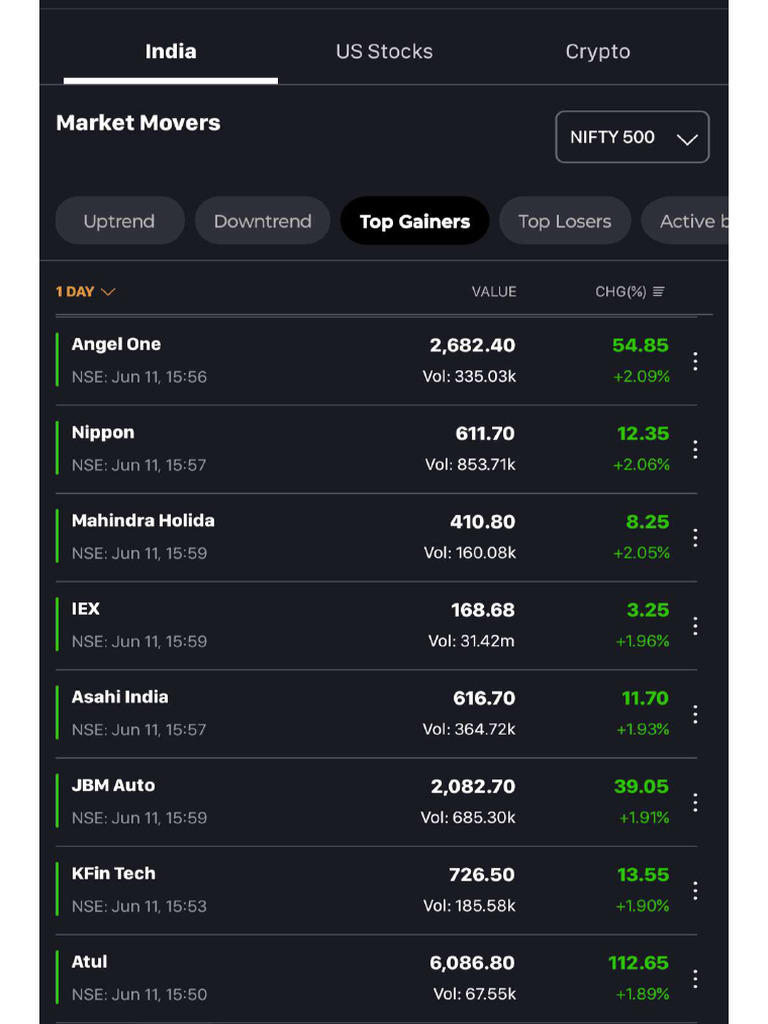This screenshot has height=1024, width=768.
Task: Open three-dot menu for Nippon
Action: [x=695, y=449]
